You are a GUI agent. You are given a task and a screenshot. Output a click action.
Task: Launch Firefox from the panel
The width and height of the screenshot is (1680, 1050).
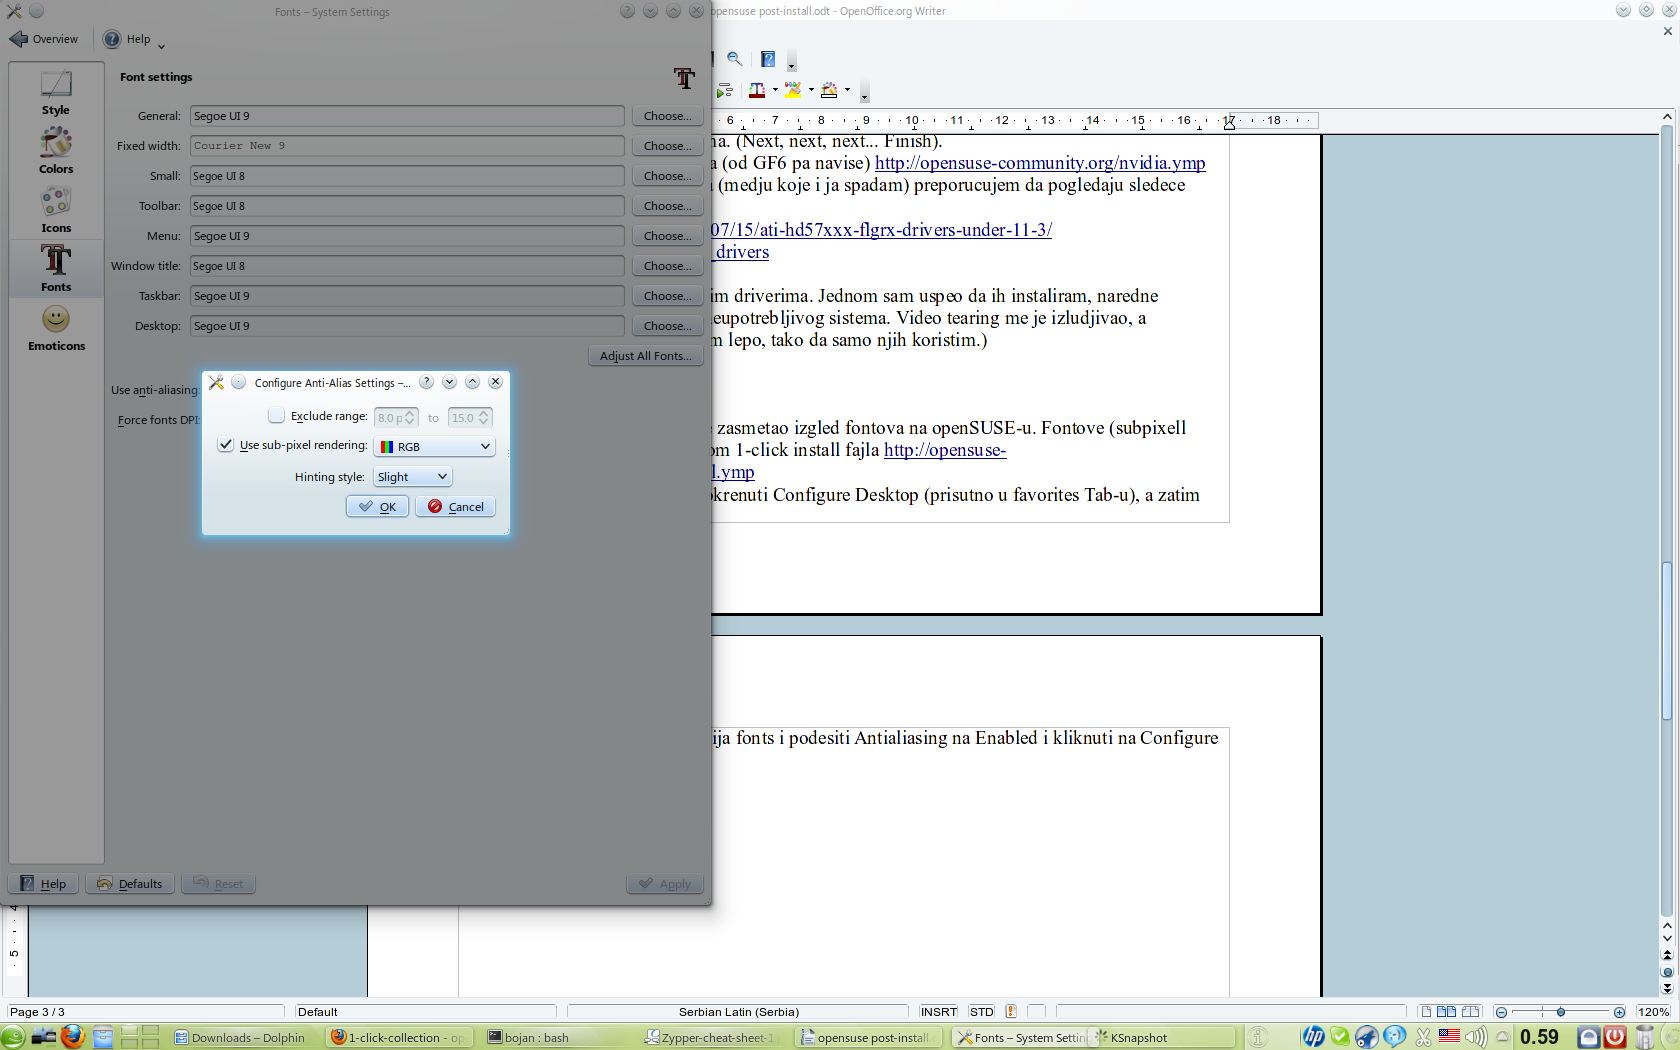(x=72, y=1037)
